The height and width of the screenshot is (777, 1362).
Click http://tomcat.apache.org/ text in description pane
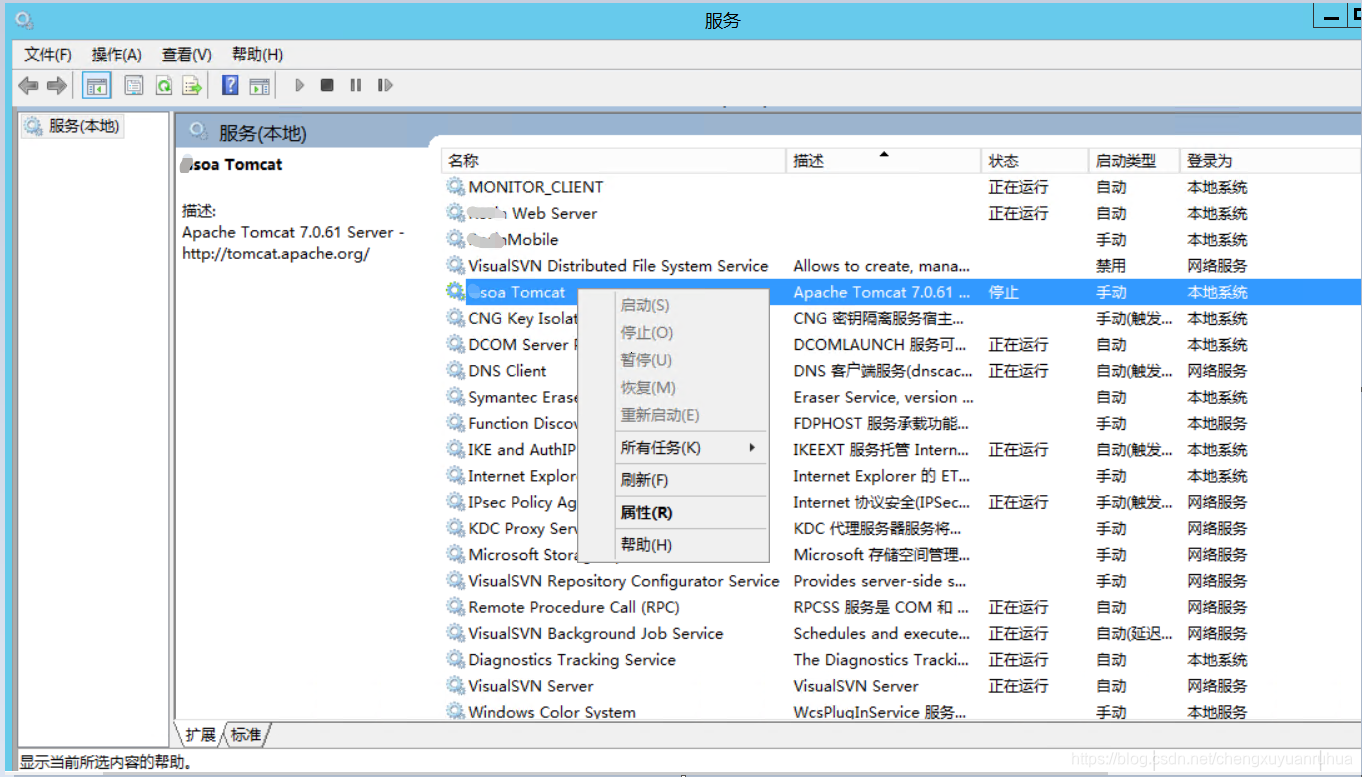[x=276, y=254]
